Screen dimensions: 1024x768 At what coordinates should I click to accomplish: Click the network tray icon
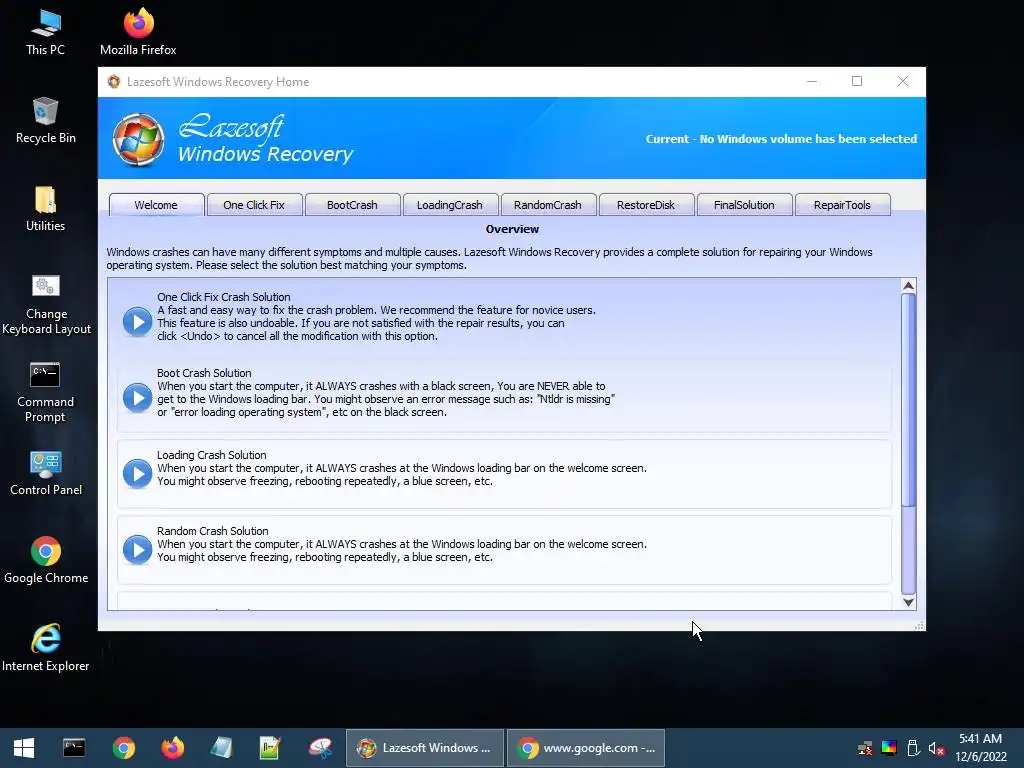(x=865, y=748)
